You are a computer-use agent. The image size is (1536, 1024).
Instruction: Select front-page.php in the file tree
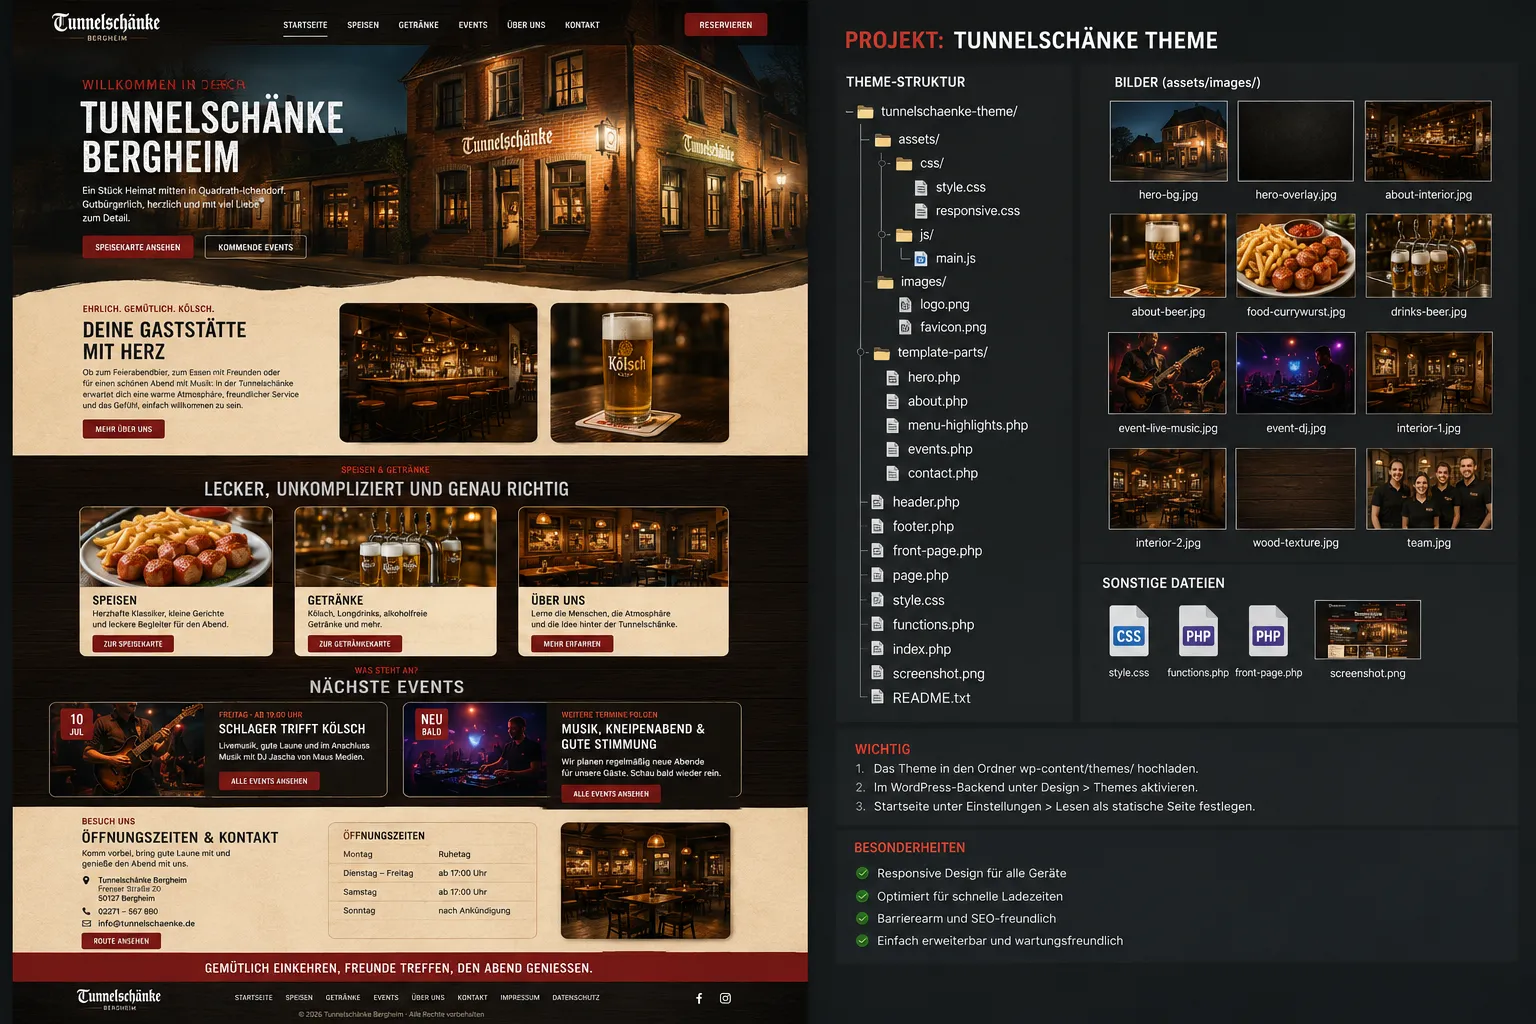[x=937, y=551]
